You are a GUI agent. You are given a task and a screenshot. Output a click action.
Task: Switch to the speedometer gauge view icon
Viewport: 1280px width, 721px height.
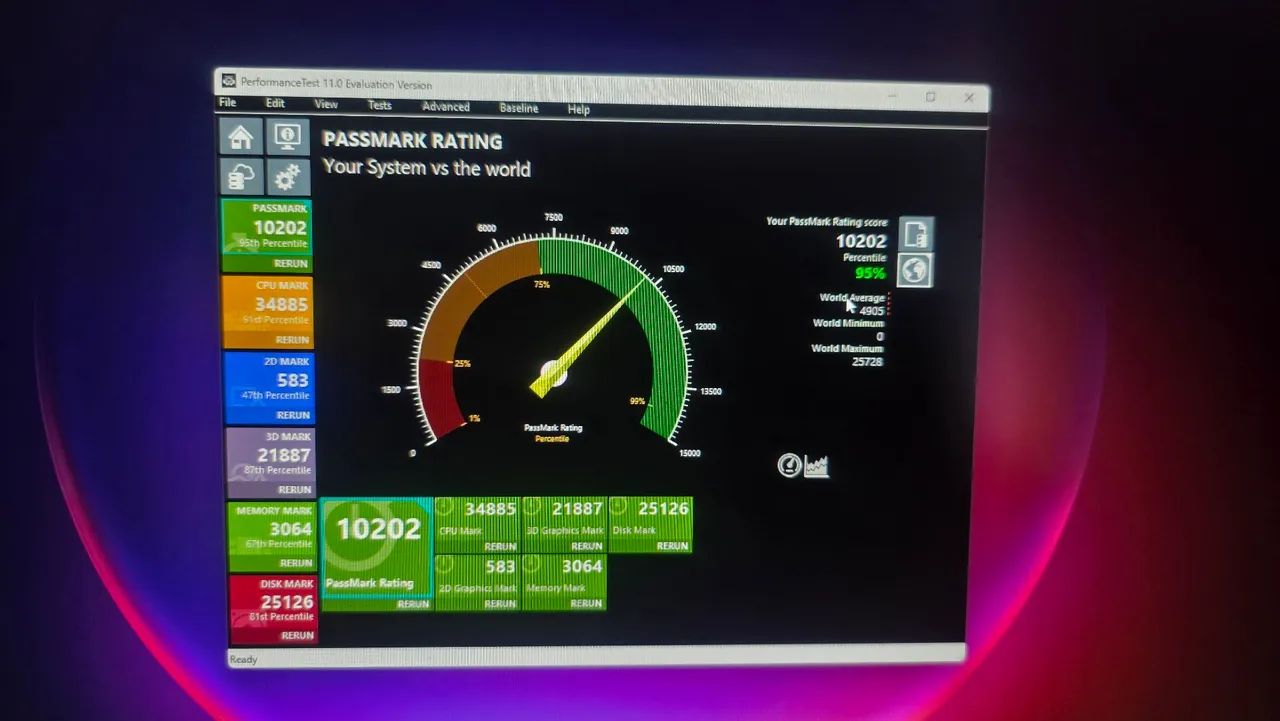click(789, 465)
